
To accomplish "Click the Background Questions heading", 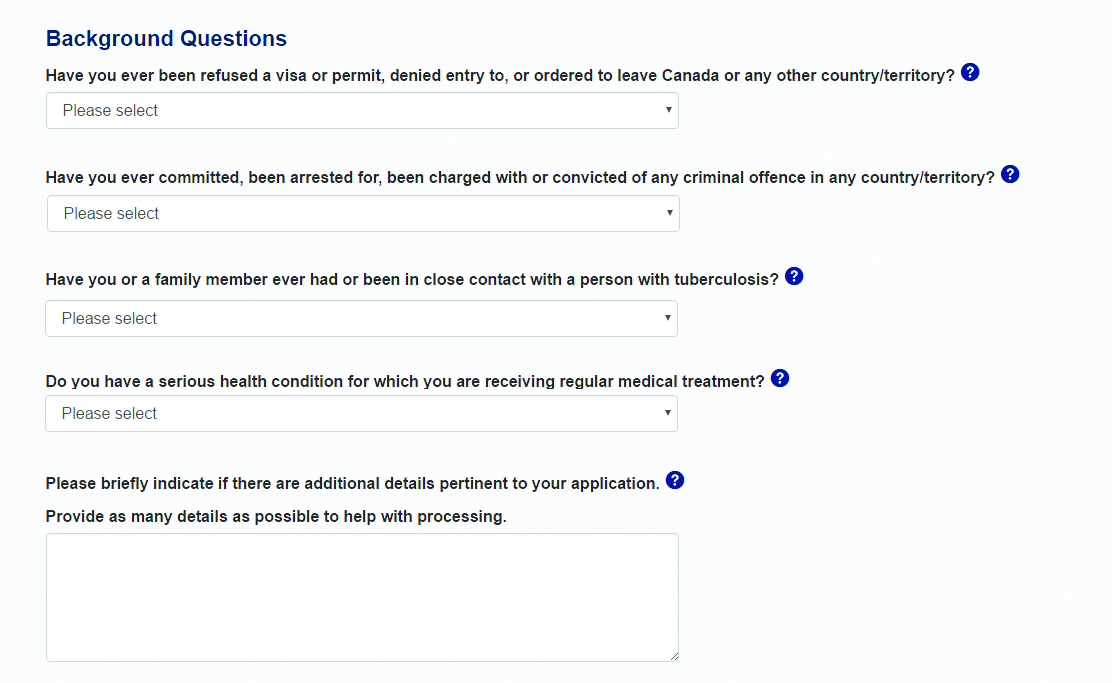I will click(166, 38).
